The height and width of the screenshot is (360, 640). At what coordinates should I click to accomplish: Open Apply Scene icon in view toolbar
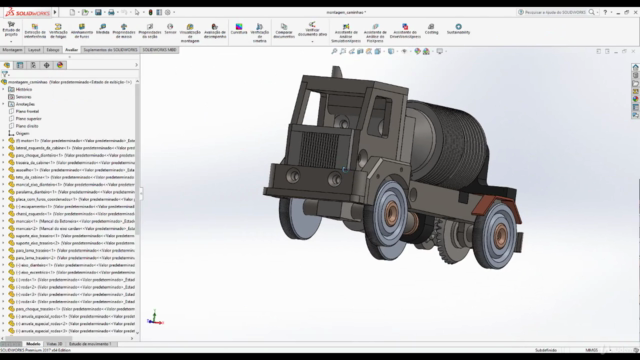[x=426, y=51]
